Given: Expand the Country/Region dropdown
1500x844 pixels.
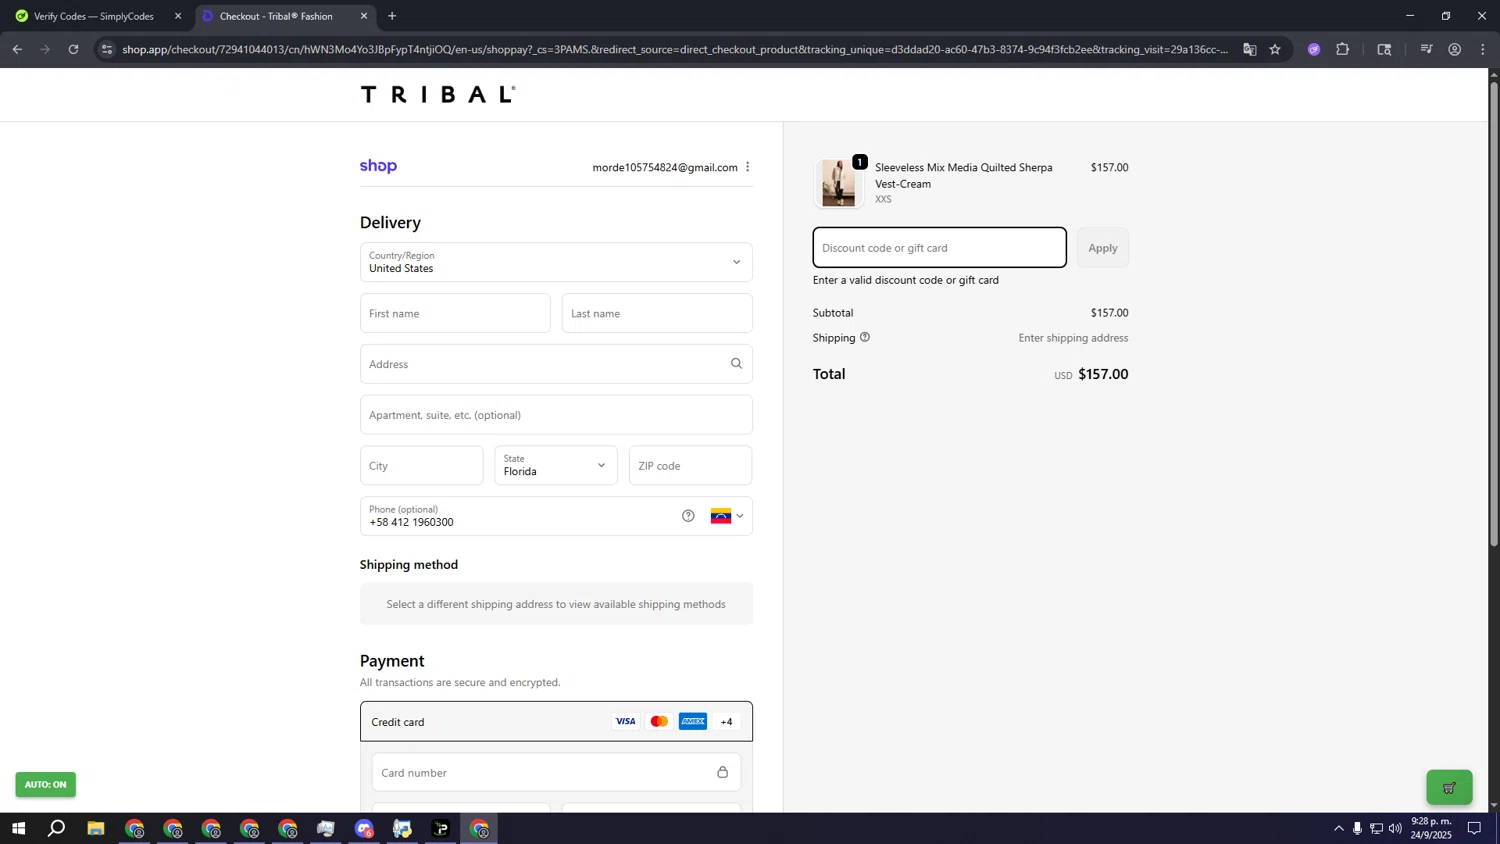Looking at the screenshot, I should (556, 262).
